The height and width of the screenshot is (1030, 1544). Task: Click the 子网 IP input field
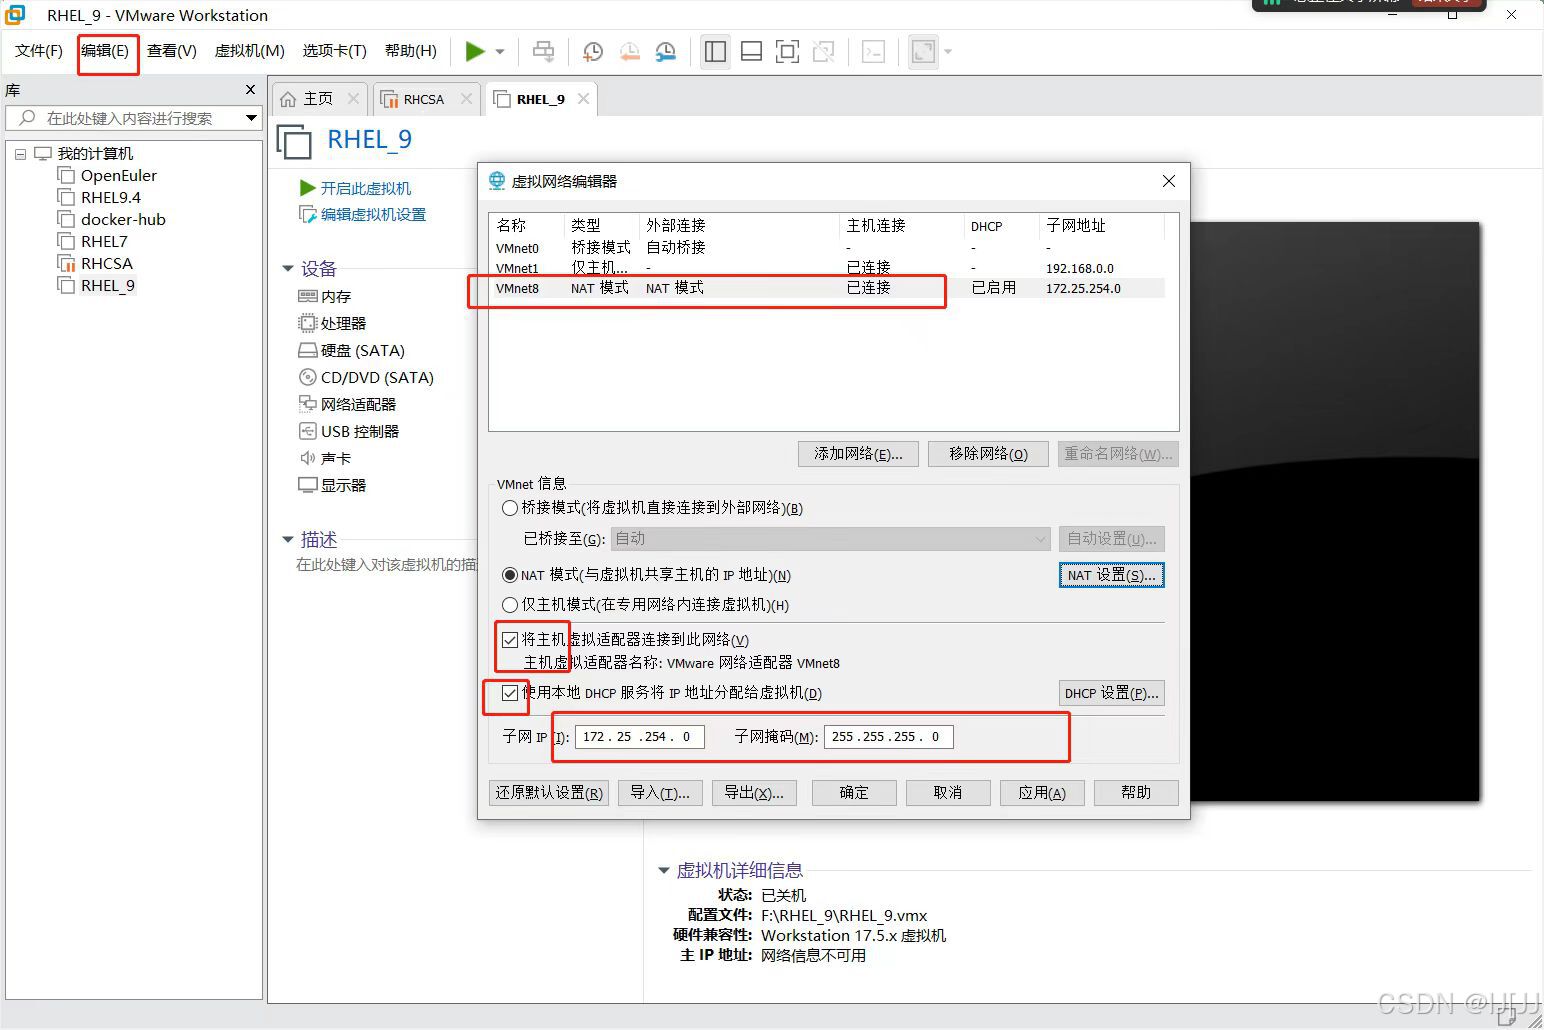640,737
